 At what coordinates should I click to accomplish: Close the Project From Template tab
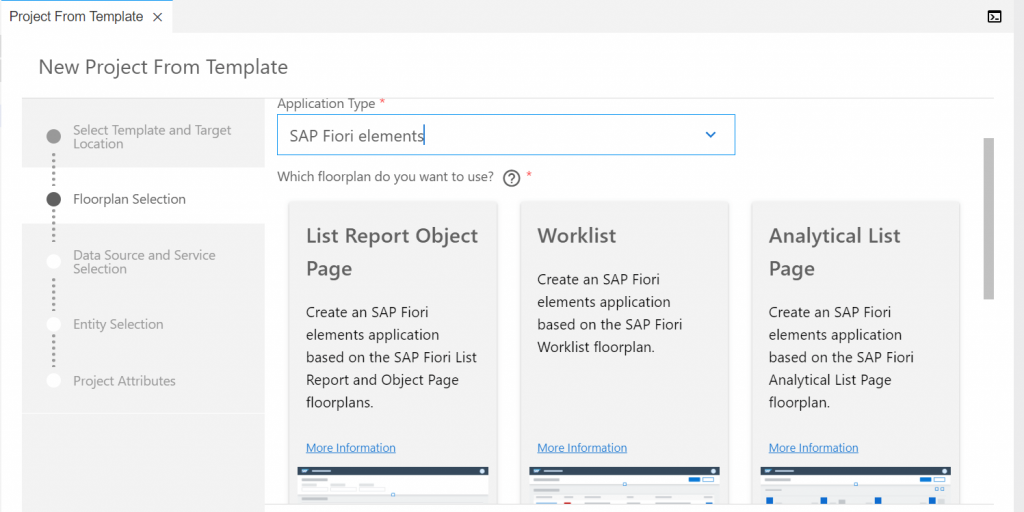coord(157,18)
